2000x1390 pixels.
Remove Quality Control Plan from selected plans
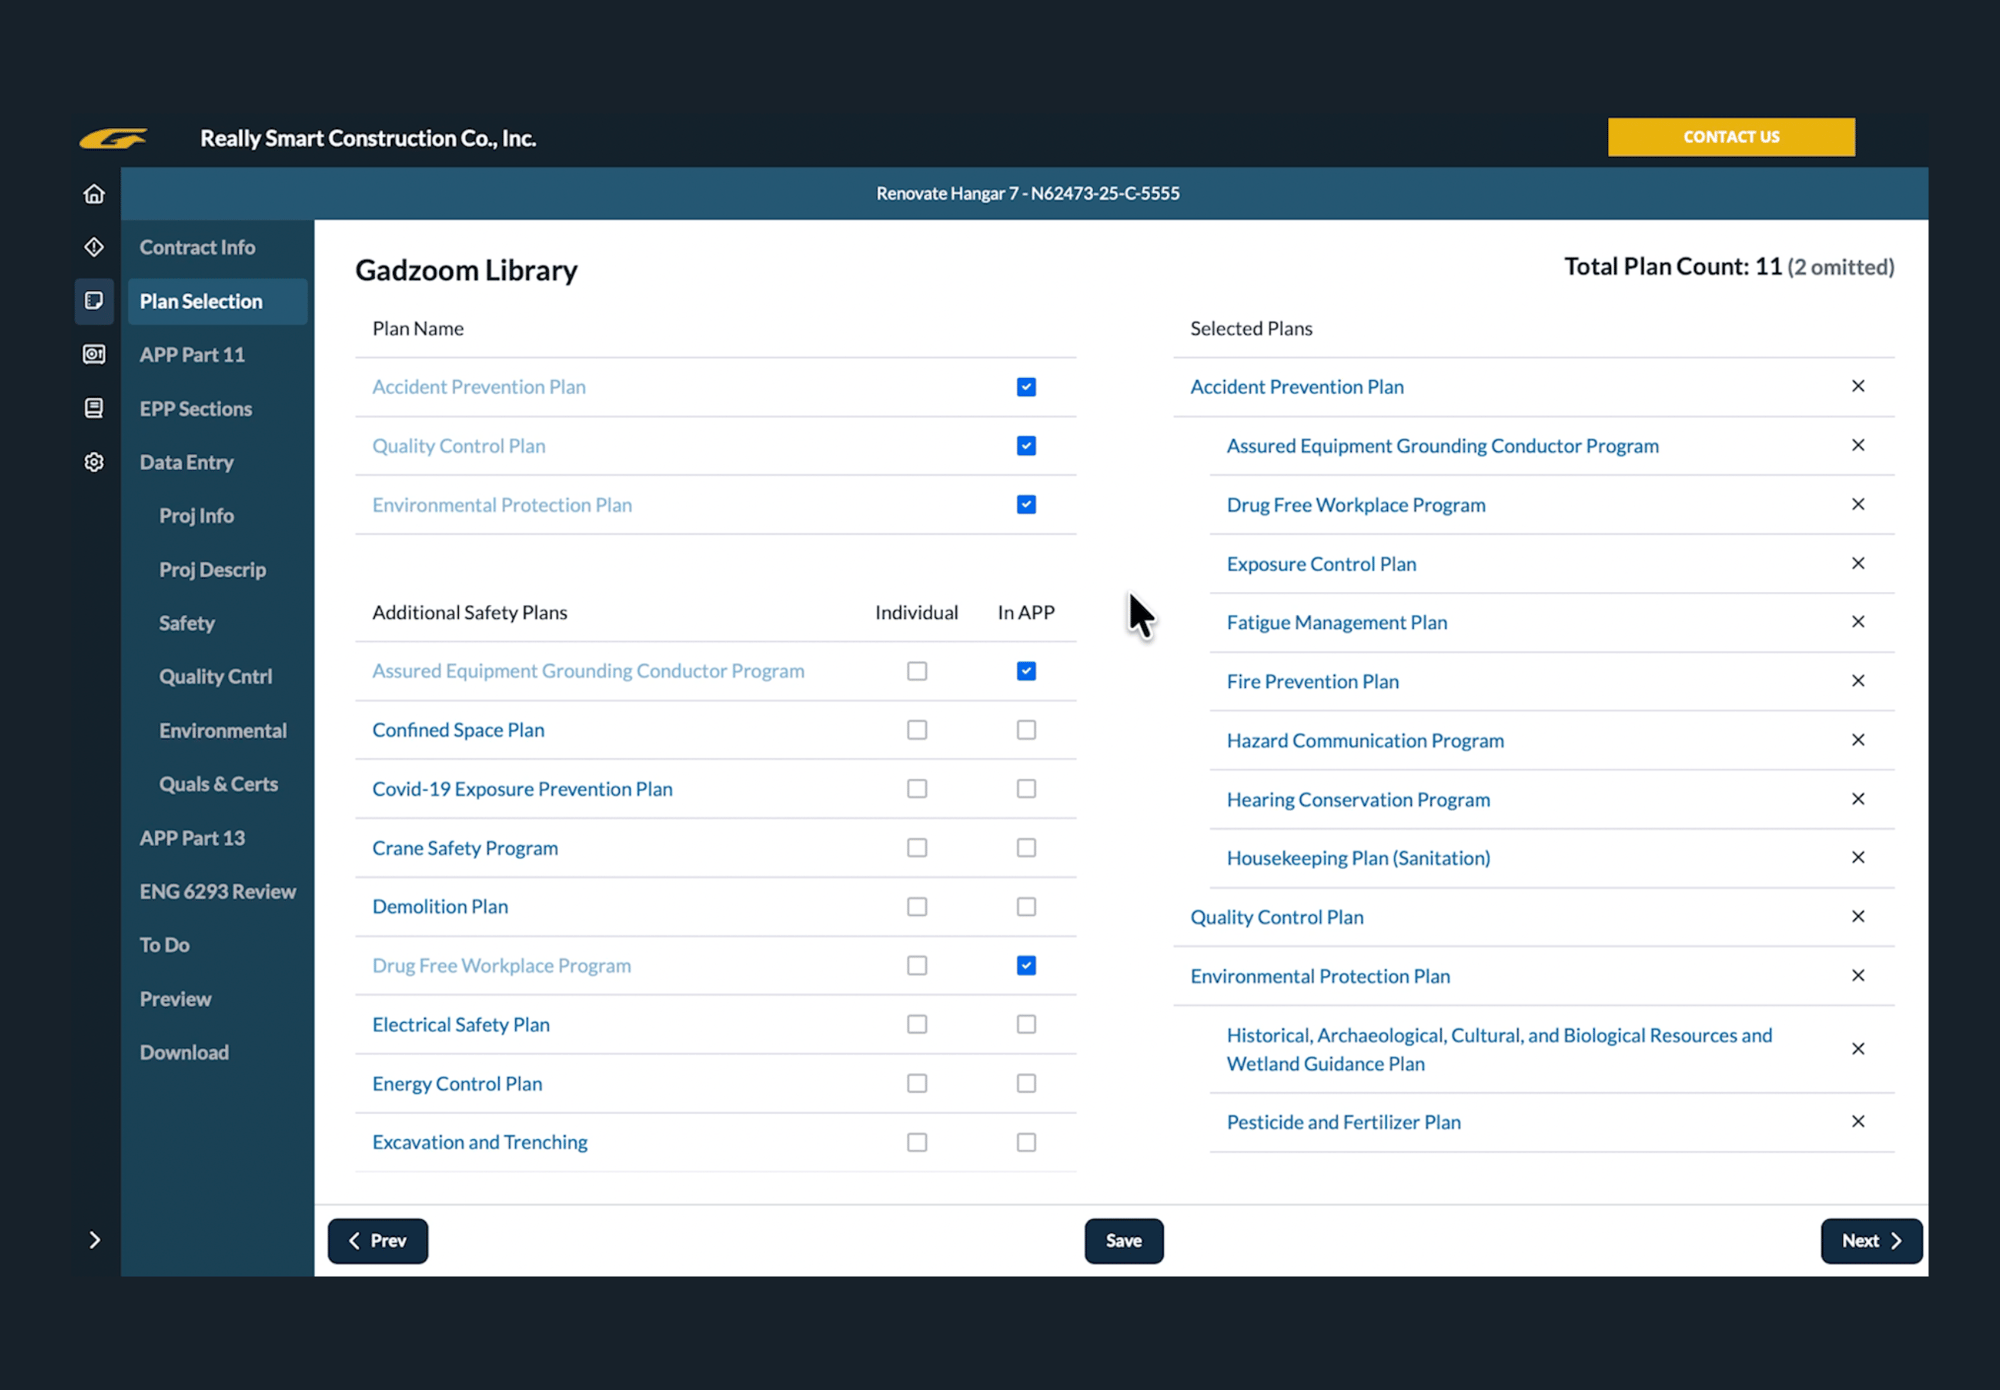coord(1858,916)
